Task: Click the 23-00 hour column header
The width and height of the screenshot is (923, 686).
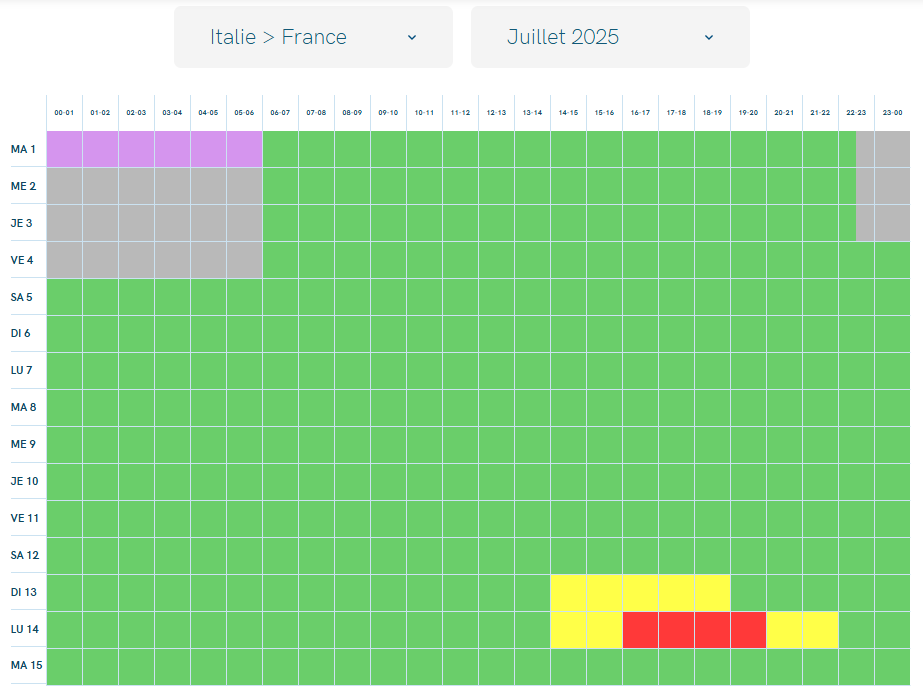Action: coord(892,112)
